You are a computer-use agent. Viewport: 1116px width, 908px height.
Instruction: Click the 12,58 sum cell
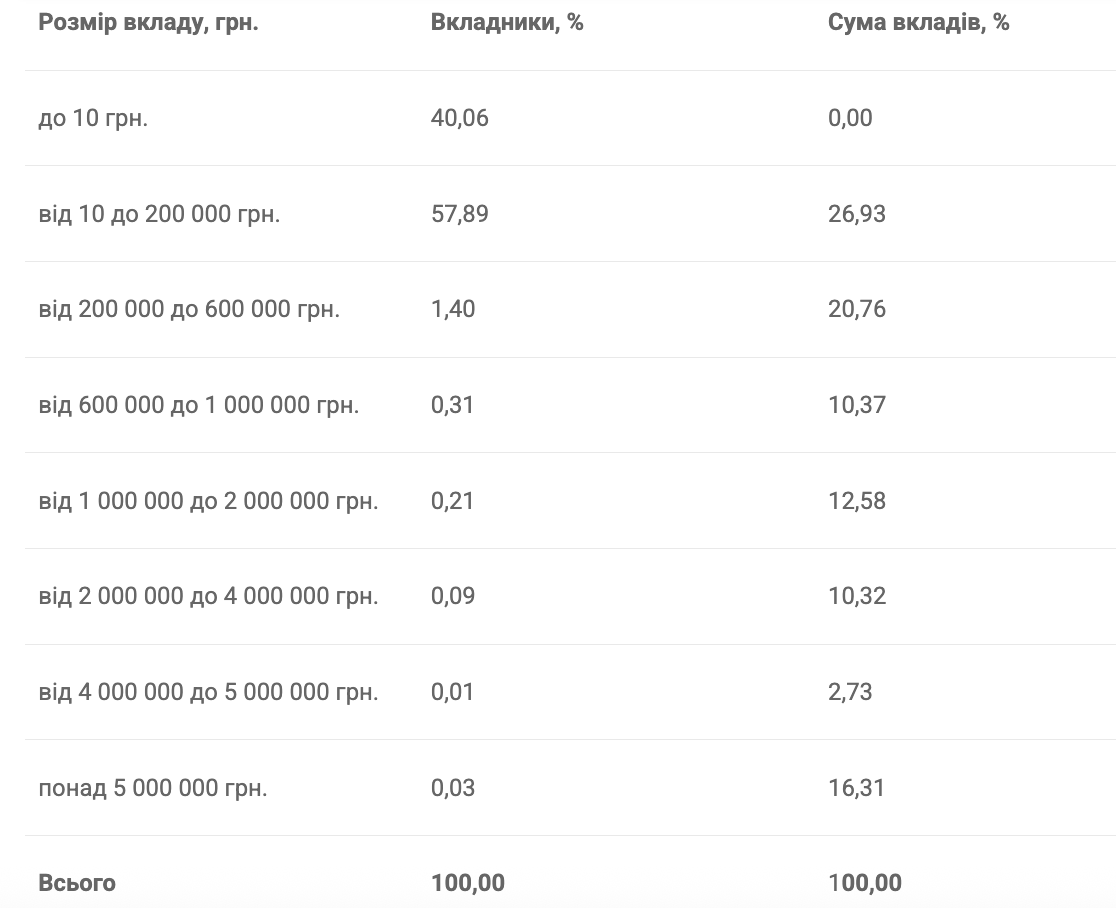[x=856, y=501]
